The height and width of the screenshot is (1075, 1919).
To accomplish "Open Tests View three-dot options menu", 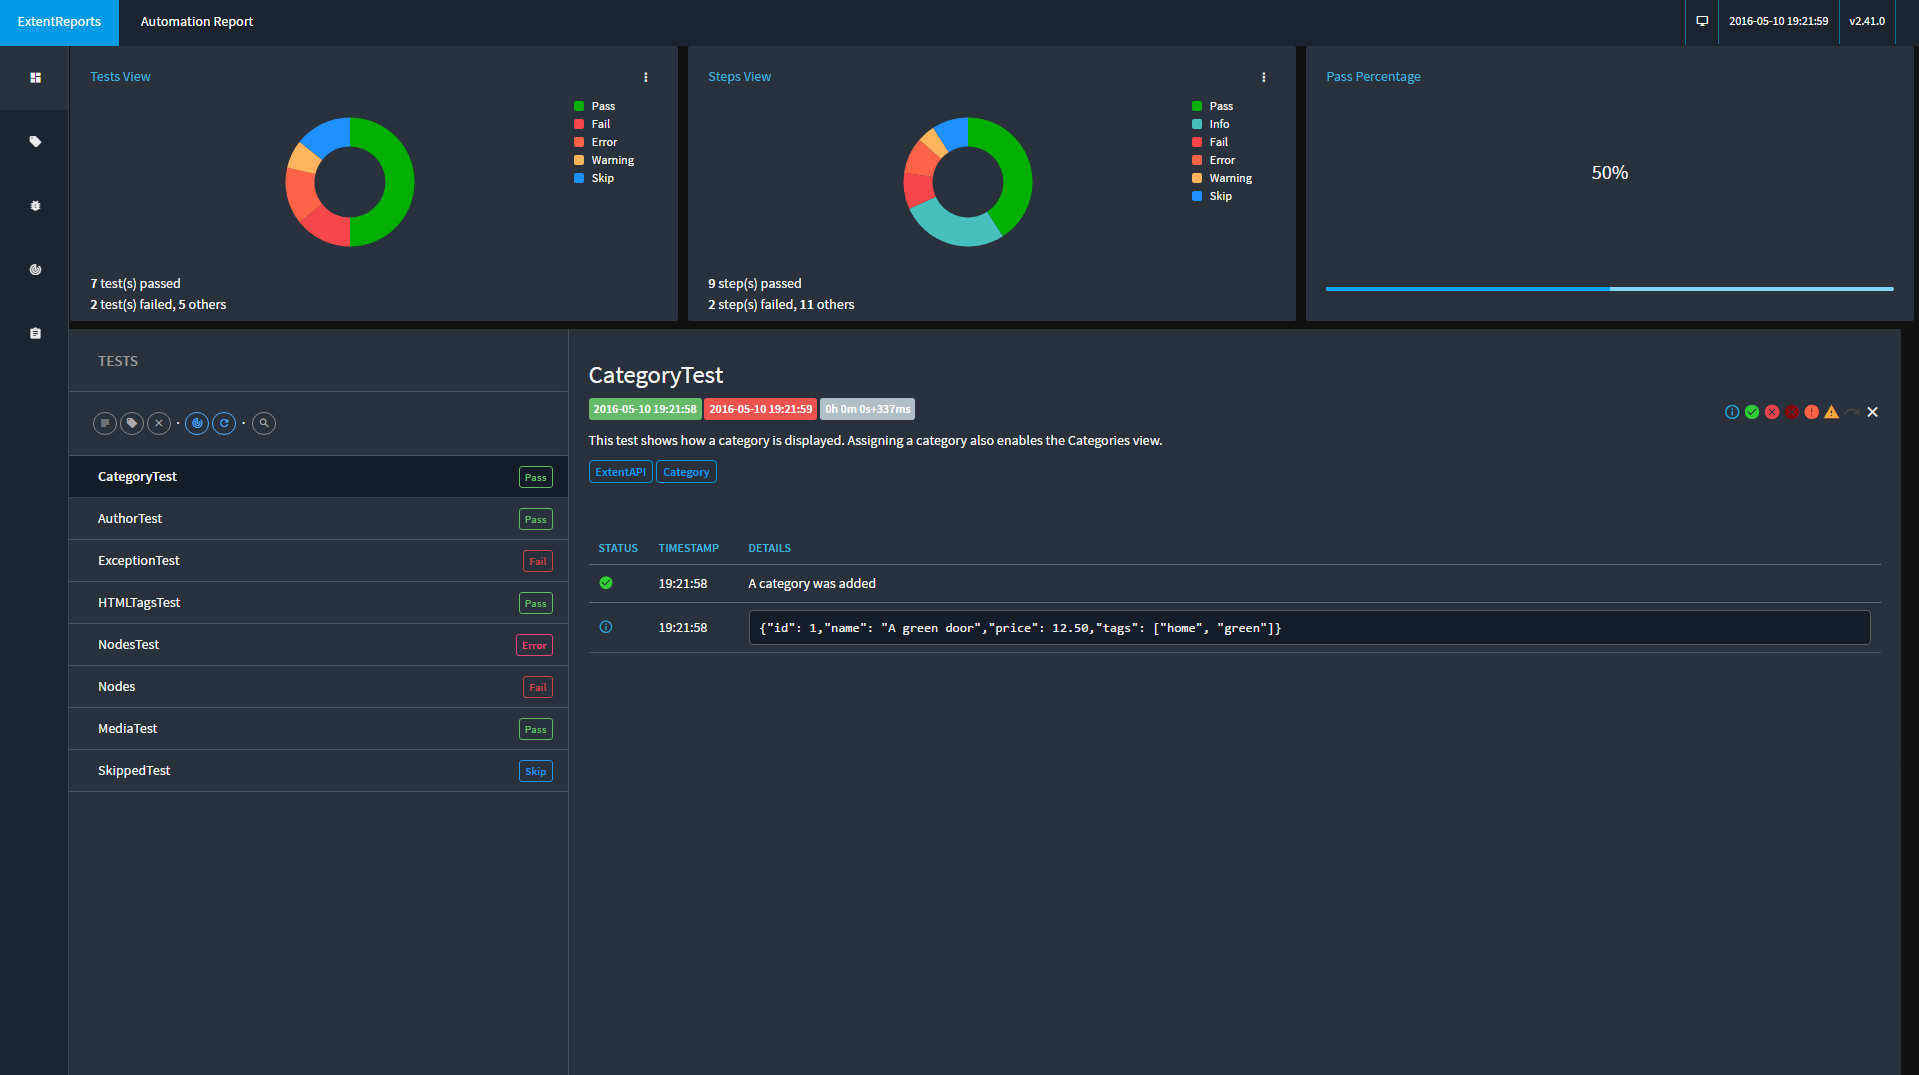I will tap(646, 77).
